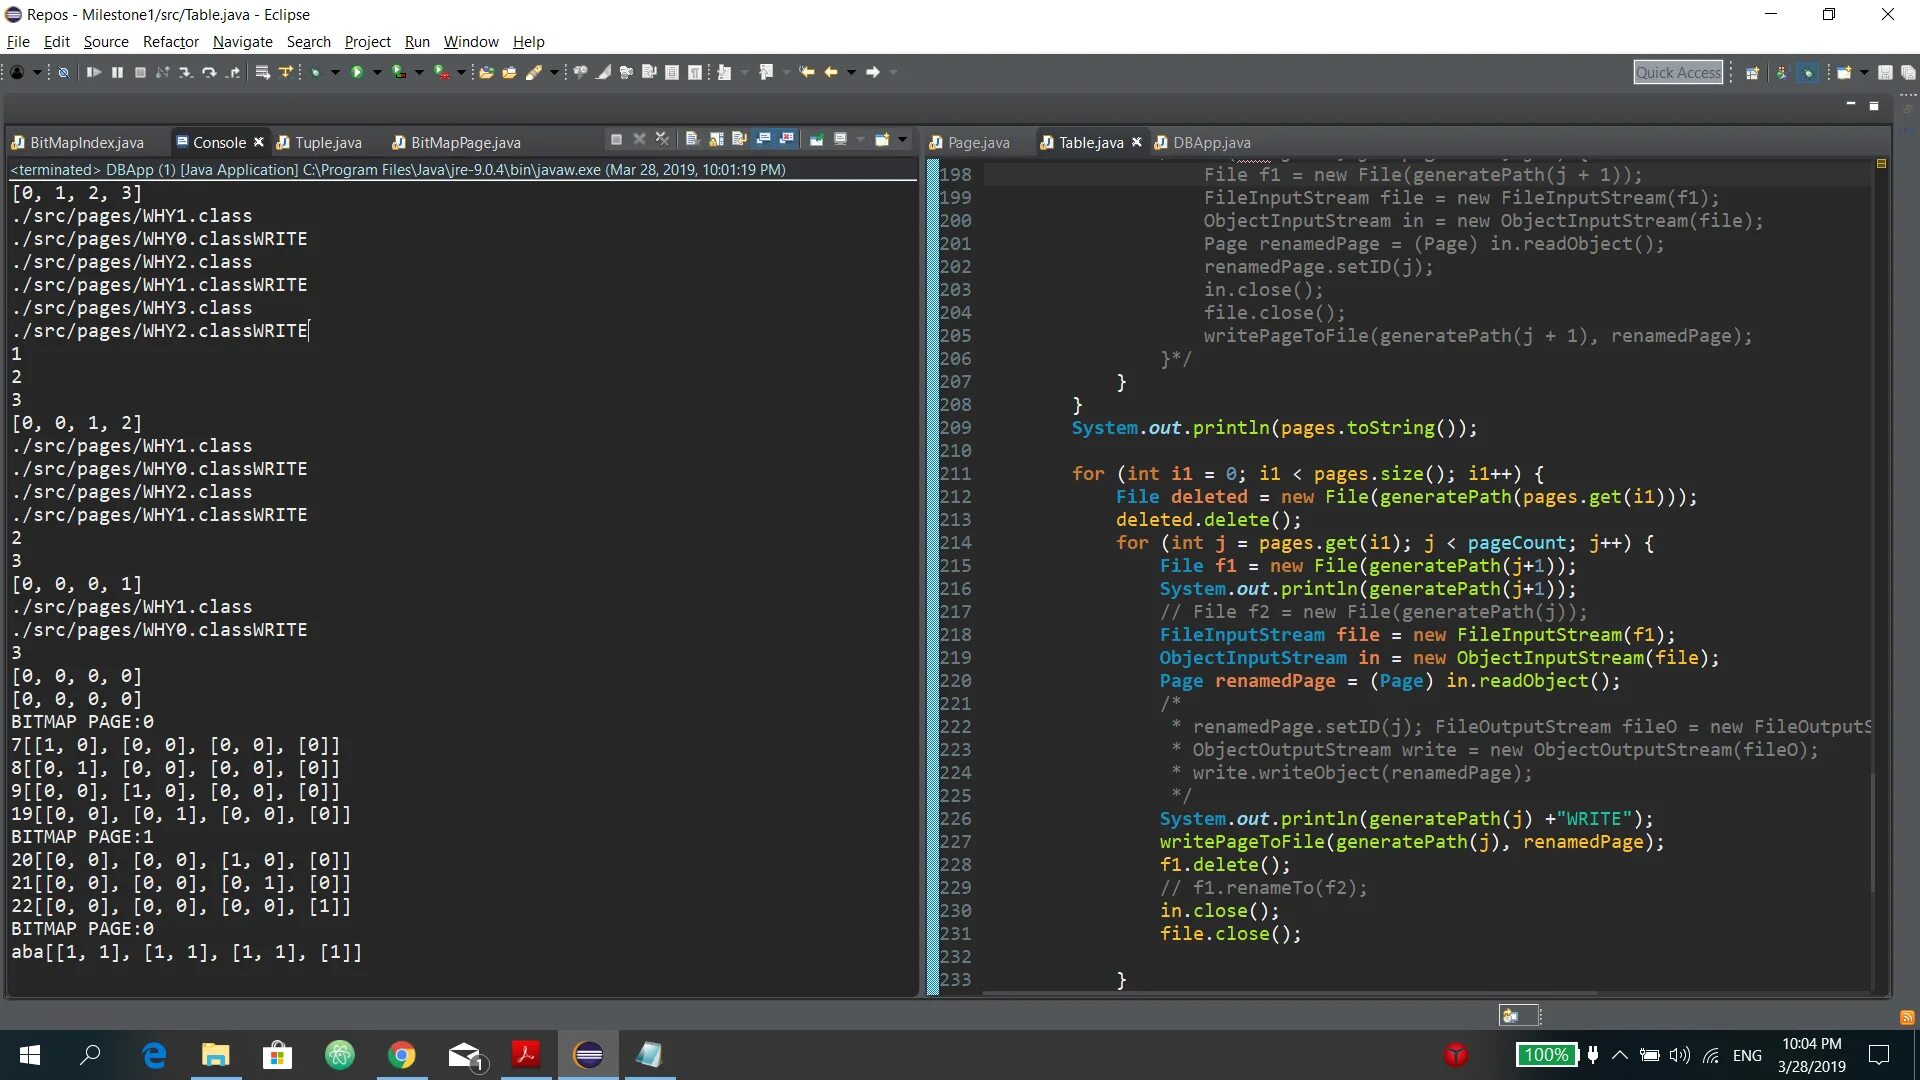Expand the Project dropdown in menu bar
1920x1080 pixels.
point(367,41)
